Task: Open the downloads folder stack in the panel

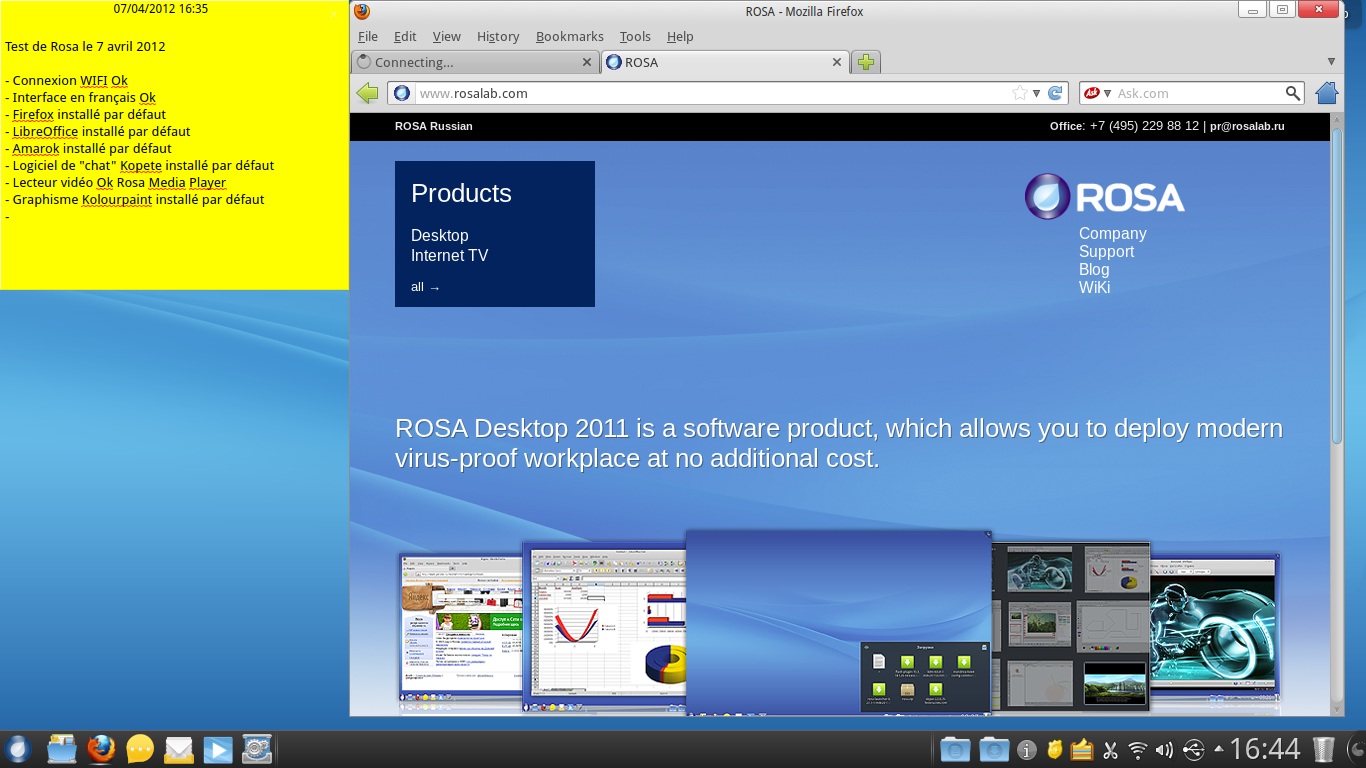Action: point(994,749)
